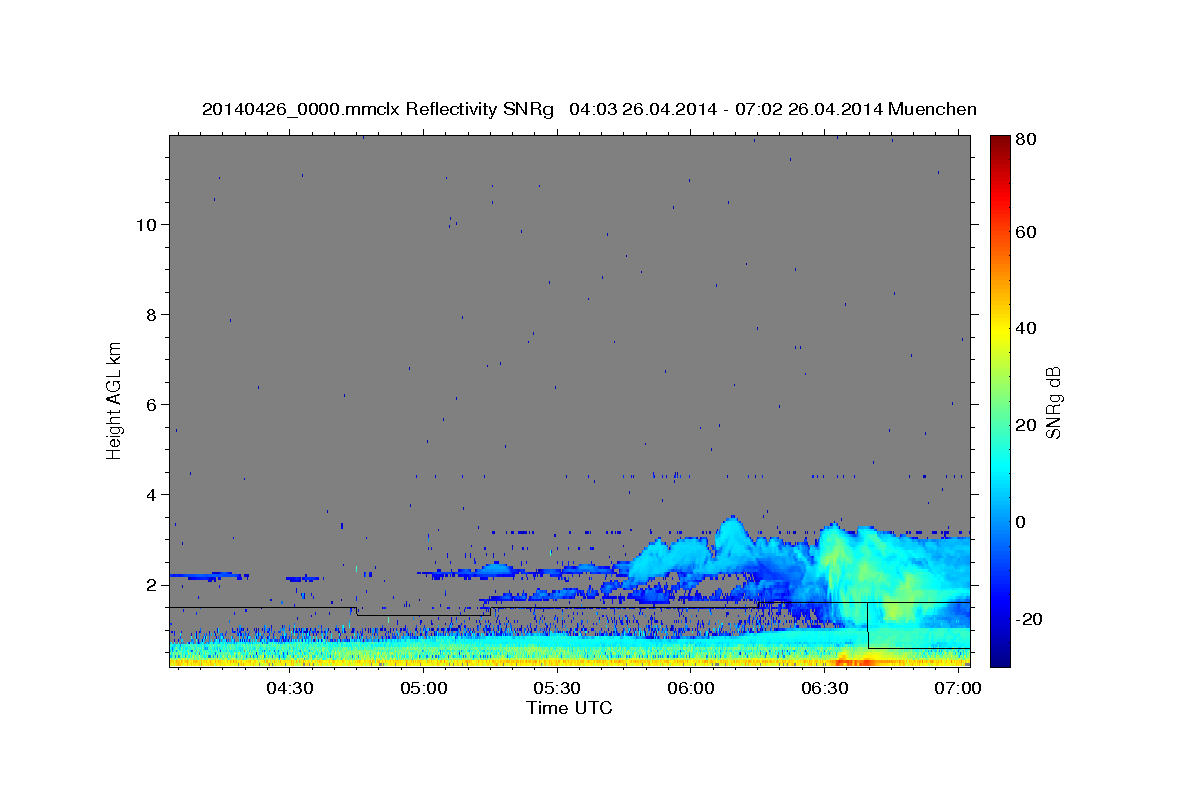This screenshot has width=1200, height=800.
Task: Click the 04:30 time tick label
Action: (x=289, y=689)
